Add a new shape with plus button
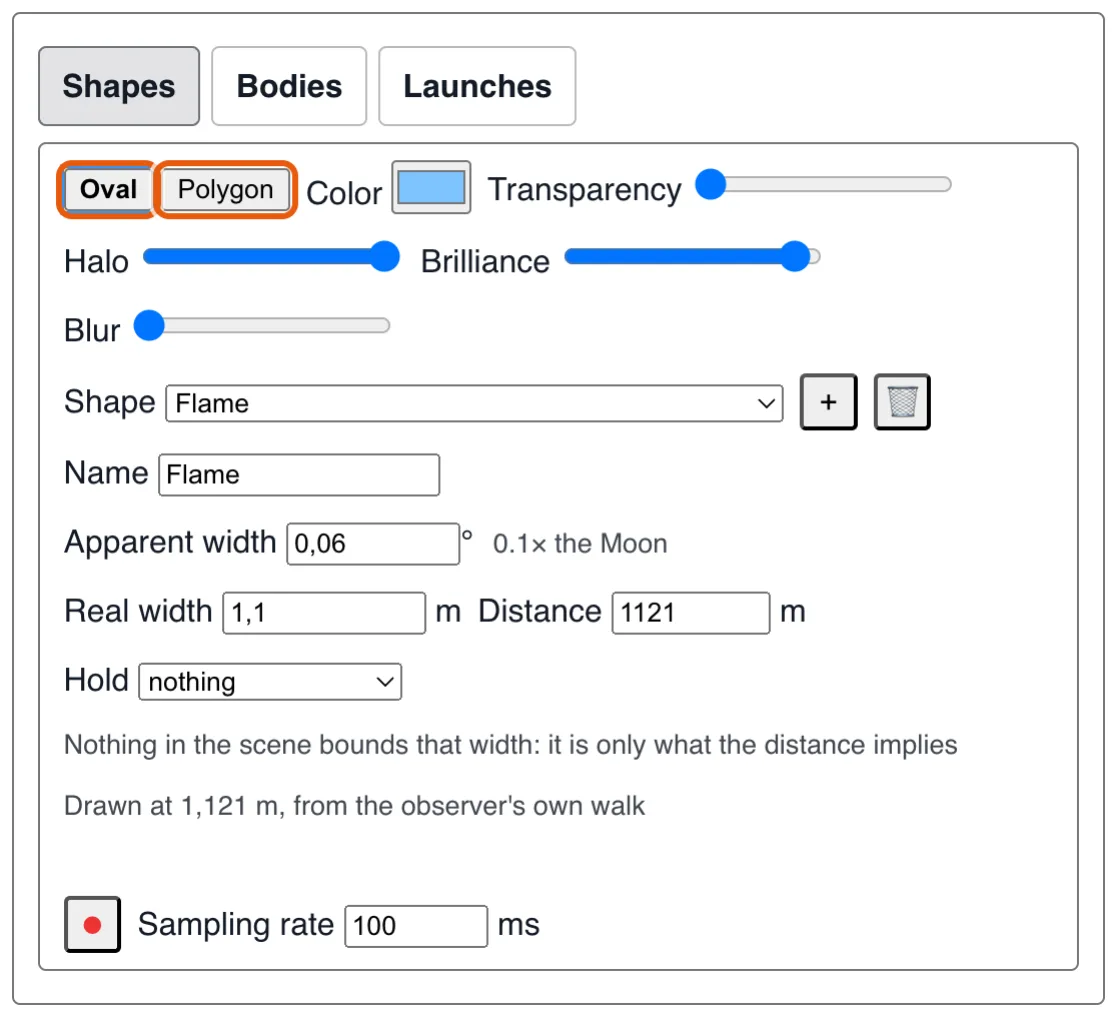Screen dimensions: 1117x1017 click(x=828, y=402)
